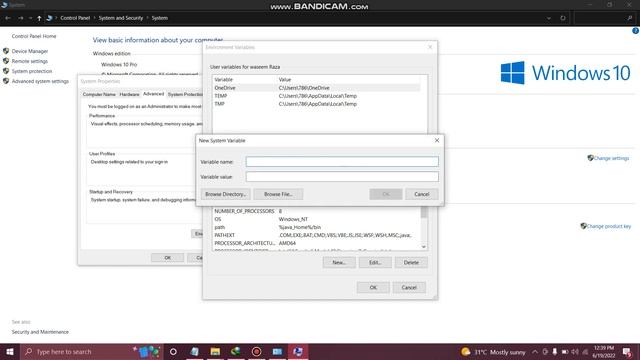Close the New System Variable dialog
The image size is (640, 360).
(x=437, y=140)
